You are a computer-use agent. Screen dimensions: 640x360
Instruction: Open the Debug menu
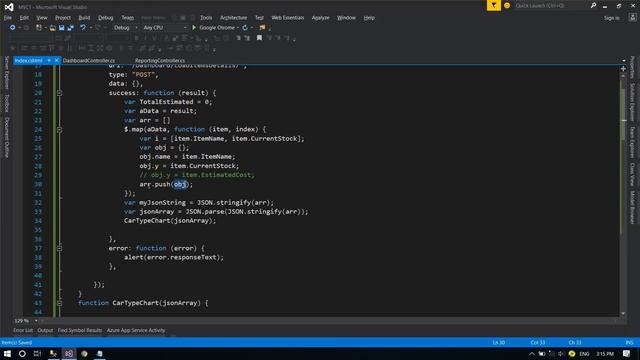(x=105, y=18)
